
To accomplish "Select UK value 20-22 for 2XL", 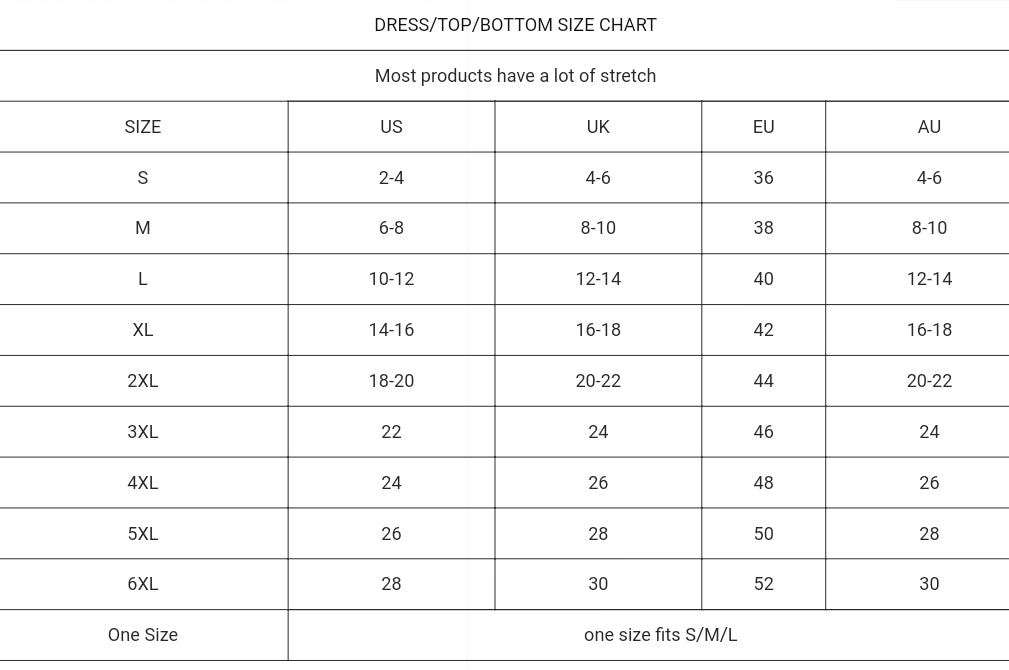I will pyautogui.click(x=598, y=380).
